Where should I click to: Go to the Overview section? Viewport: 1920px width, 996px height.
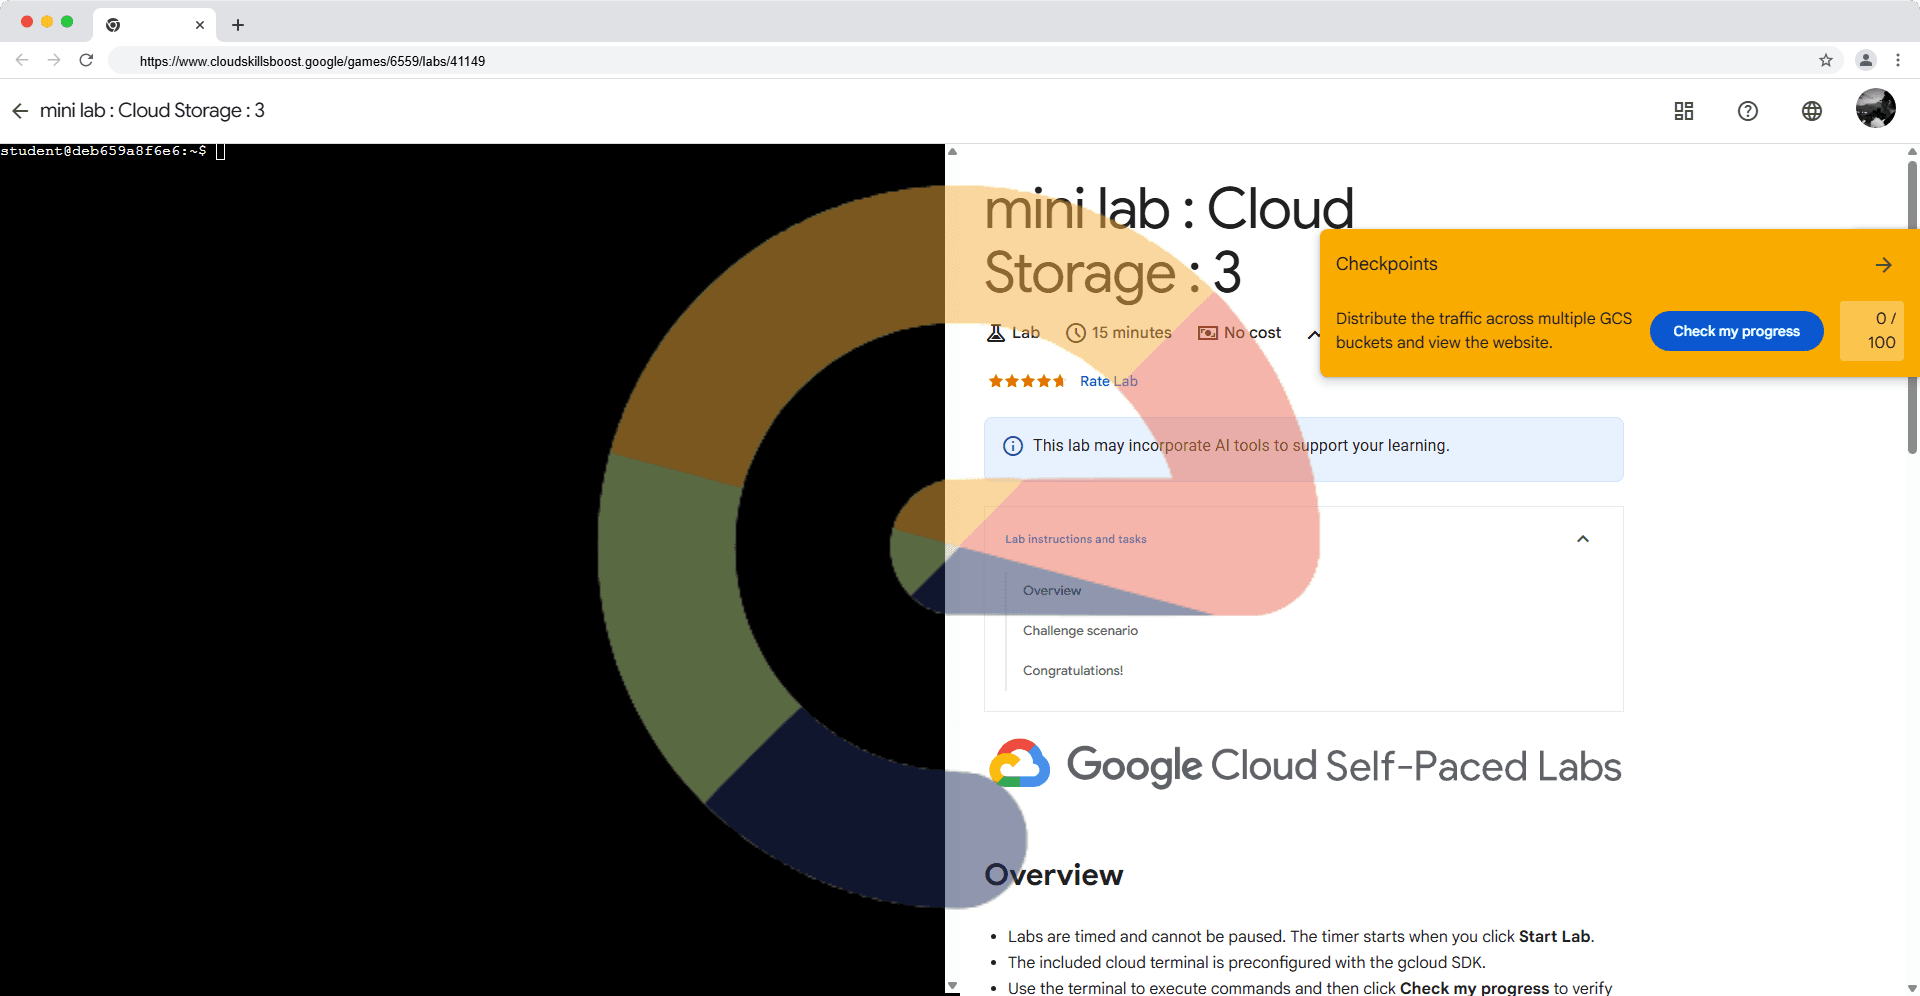coord(1052,591)
